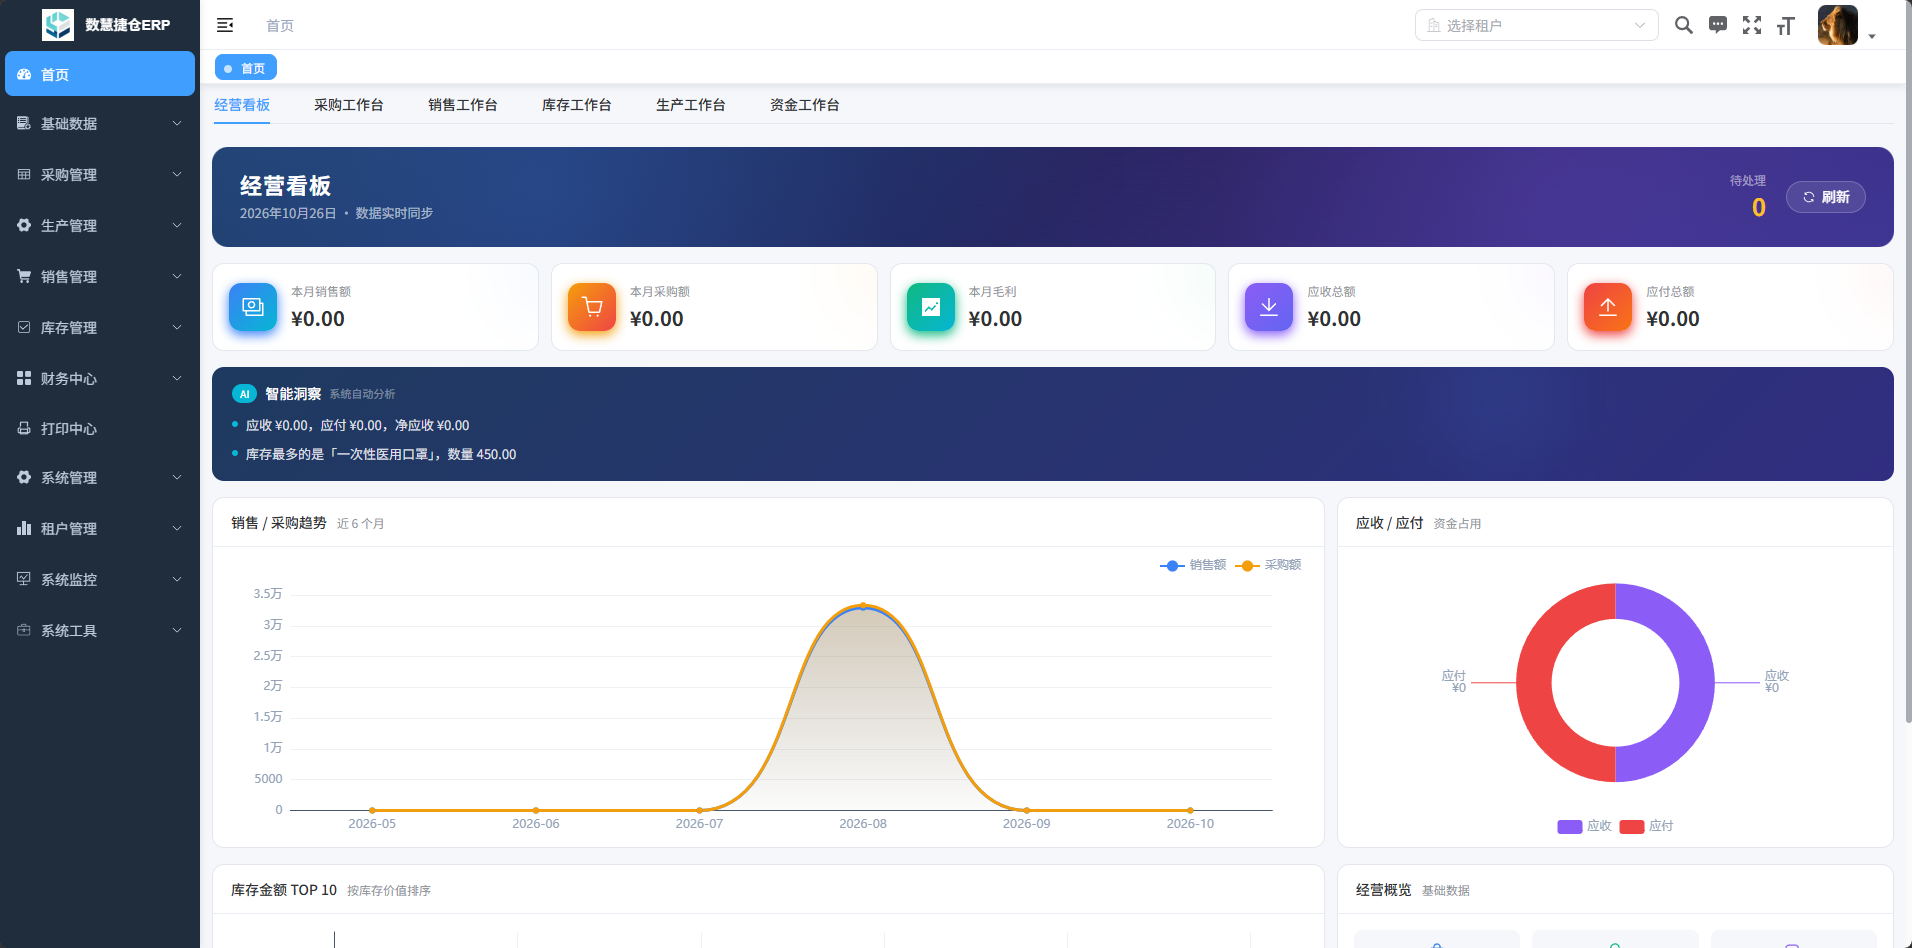1912x948 pixels.
Task: Toggle fullscreen mode icon
Action: 1752,25
